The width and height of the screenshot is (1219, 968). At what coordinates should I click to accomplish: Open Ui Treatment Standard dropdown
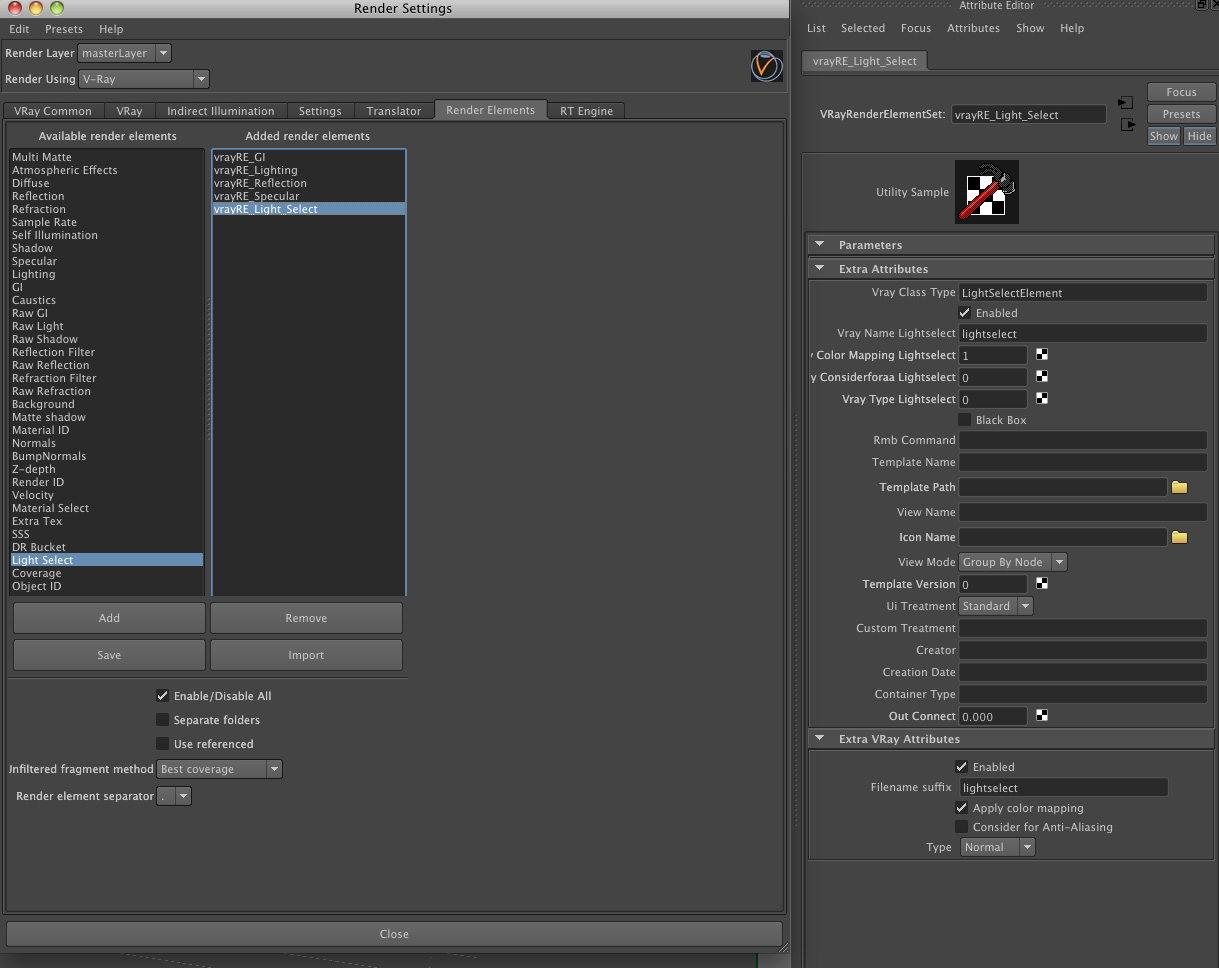(x=995, y=606)
